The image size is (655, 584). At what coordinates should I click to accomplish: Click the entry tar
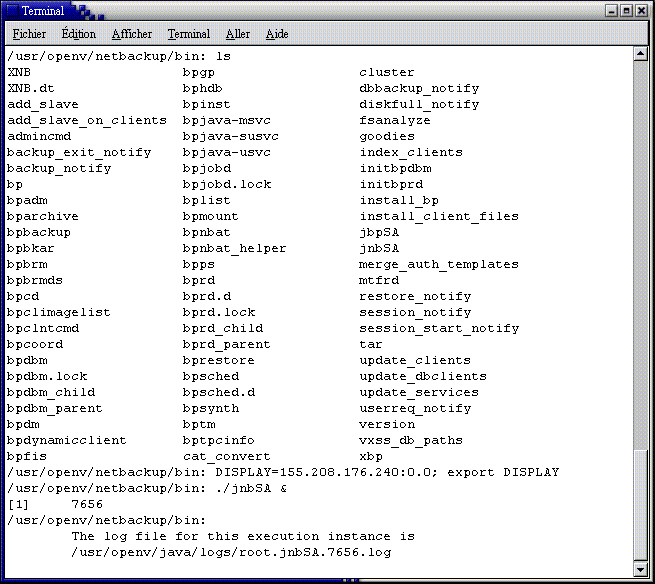click(371, 345)
